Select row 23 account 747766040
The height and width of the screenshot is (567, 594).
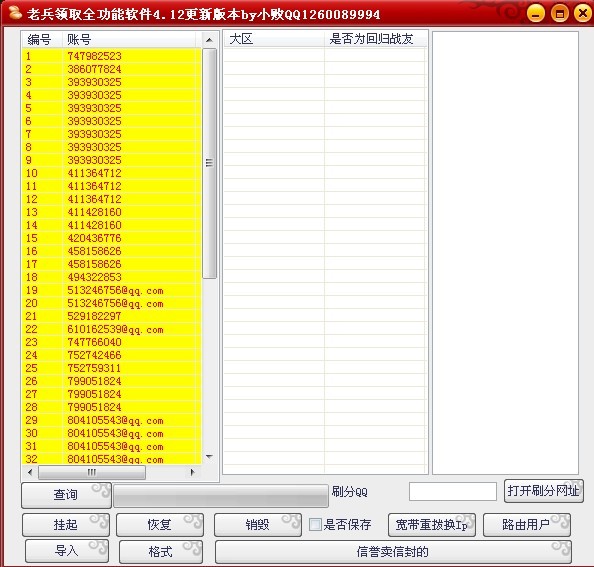click(112, 342)
